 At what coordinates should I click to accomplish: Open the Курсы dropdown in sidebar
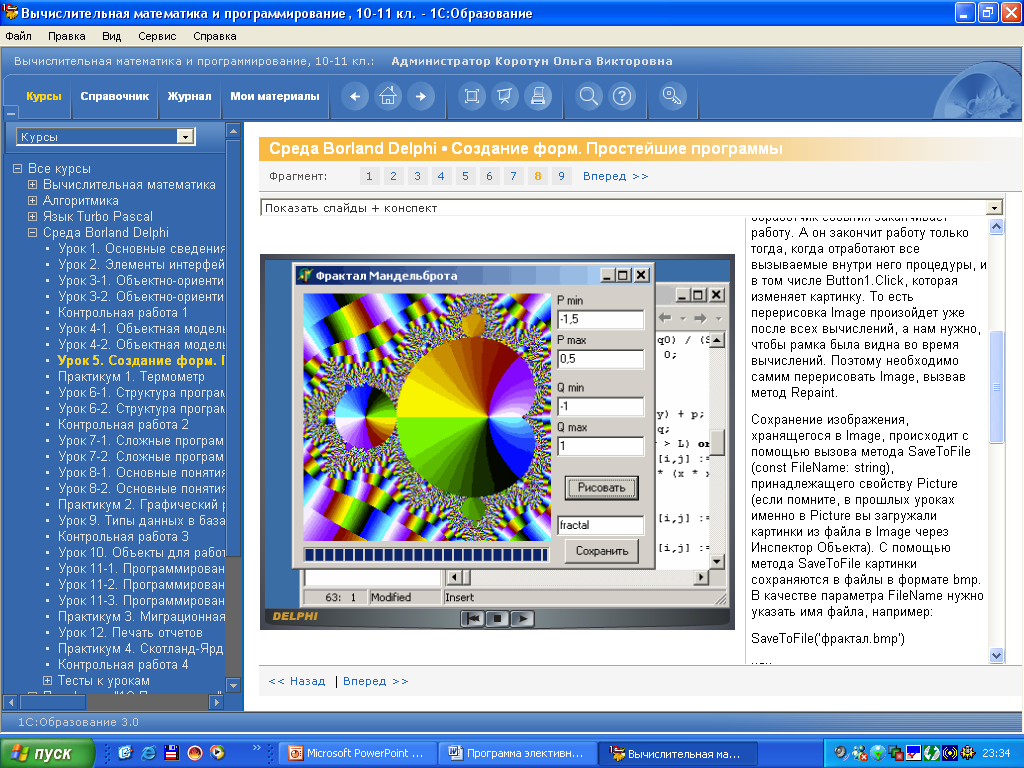185,136
